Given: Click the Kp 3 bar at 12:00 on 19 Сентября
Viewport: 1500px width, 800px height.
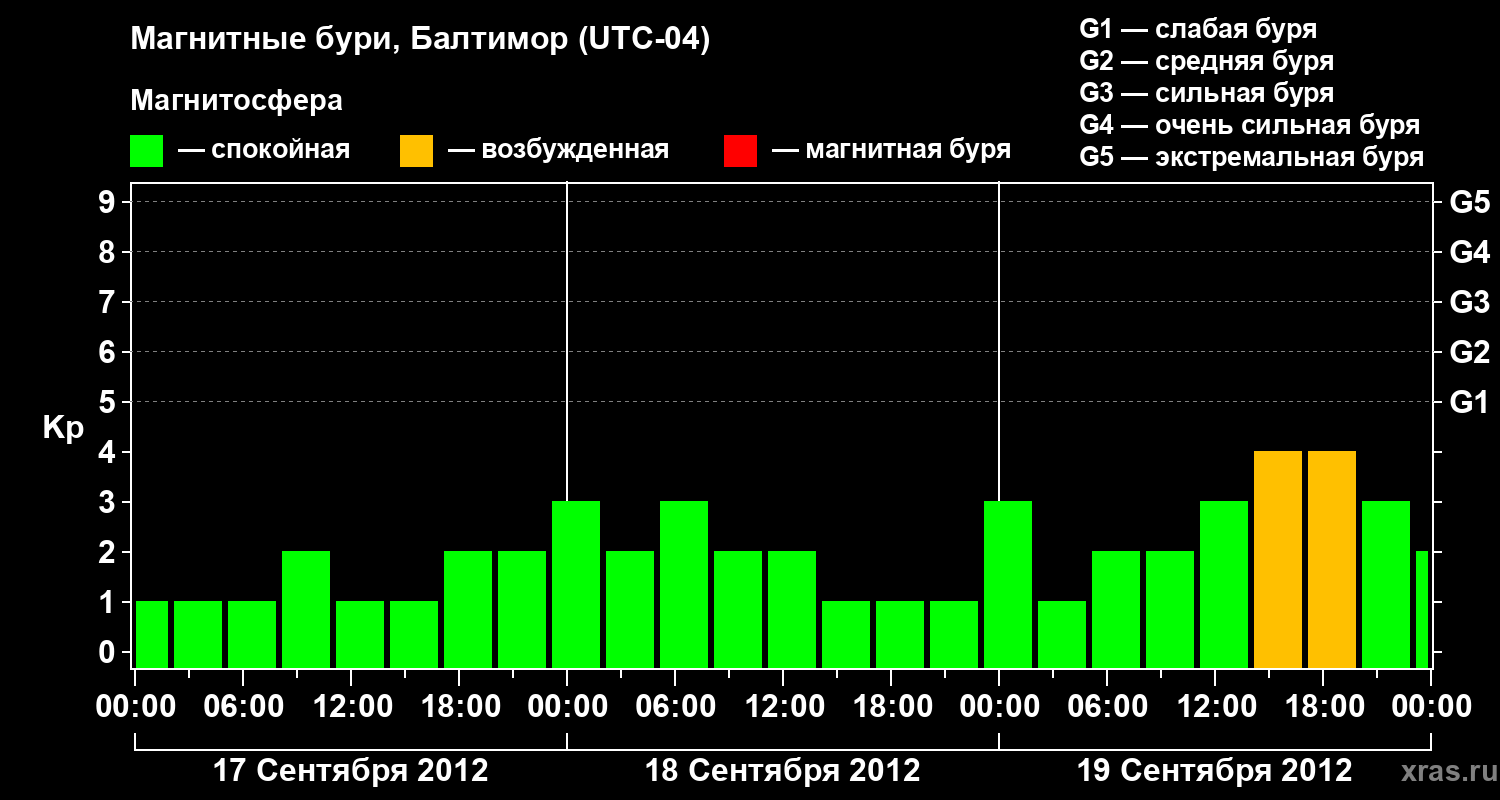Looking at the screenshot, I should pos(1224,585).
